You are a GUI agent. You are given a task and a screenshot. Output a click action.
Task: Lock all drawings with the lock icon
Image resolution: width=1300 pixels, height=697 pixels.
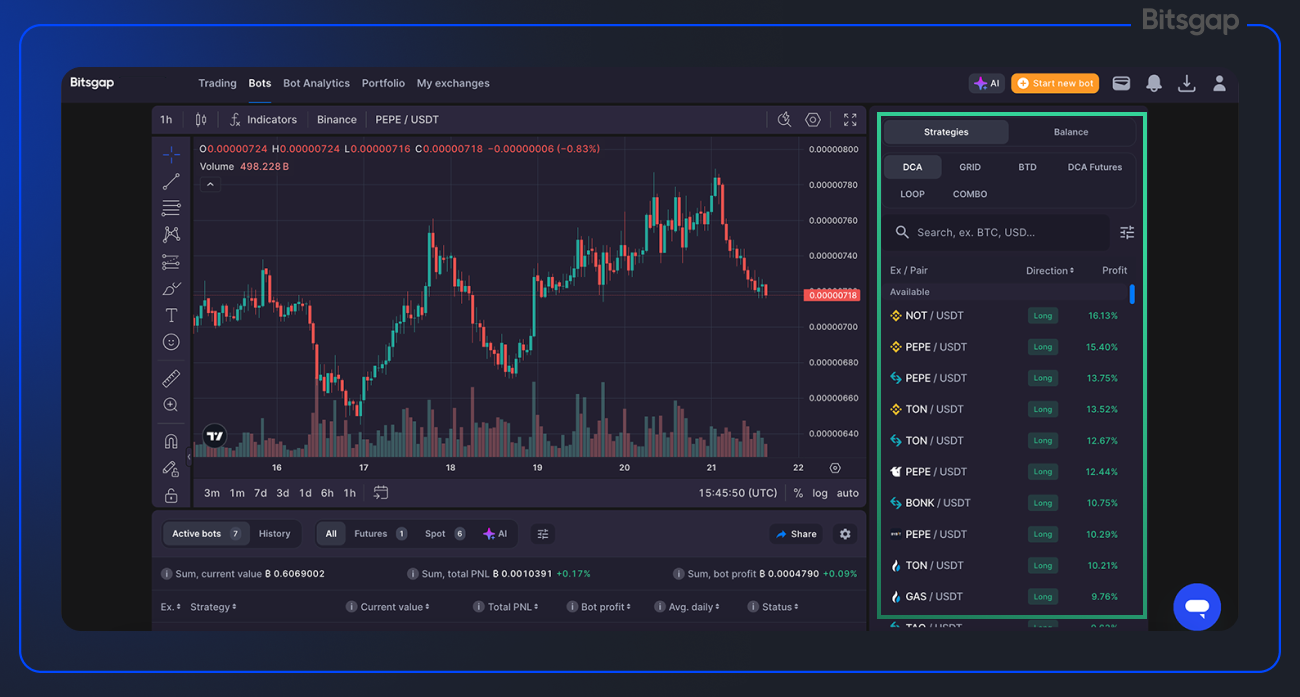[x=170, y=494]
